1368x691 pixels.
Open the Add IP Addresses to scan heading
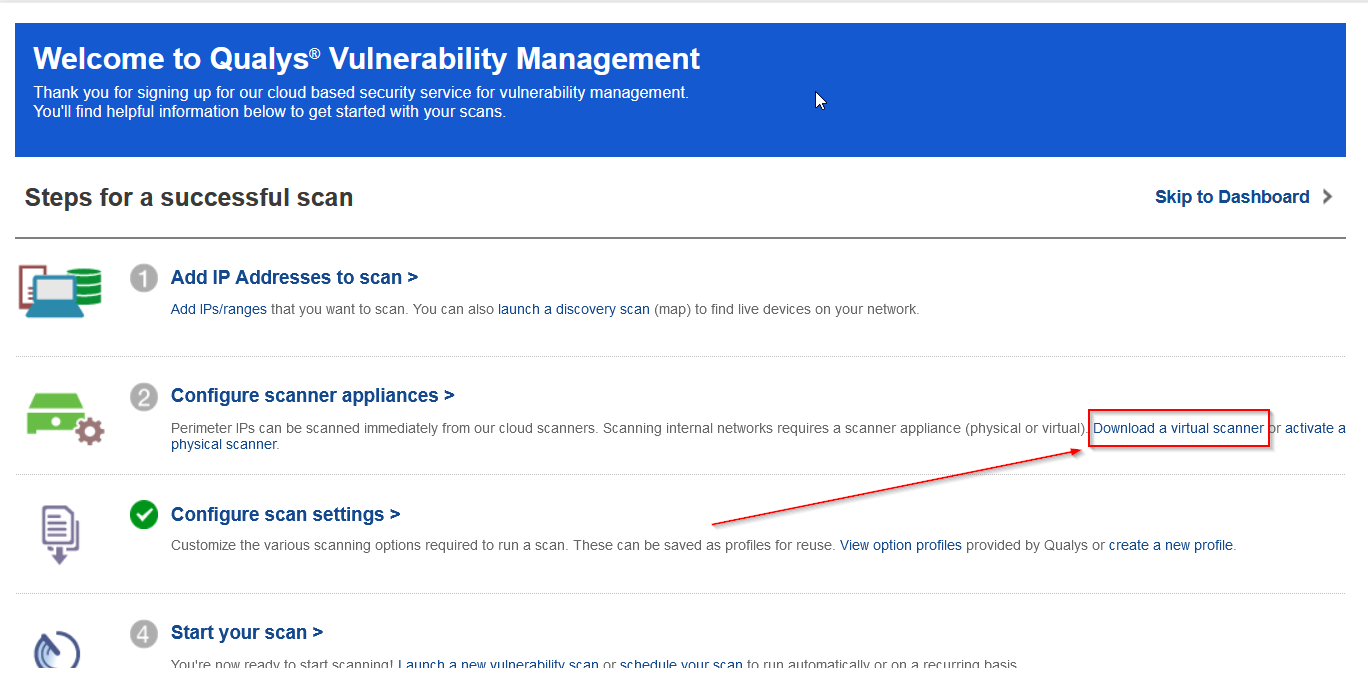pos(294,277)
